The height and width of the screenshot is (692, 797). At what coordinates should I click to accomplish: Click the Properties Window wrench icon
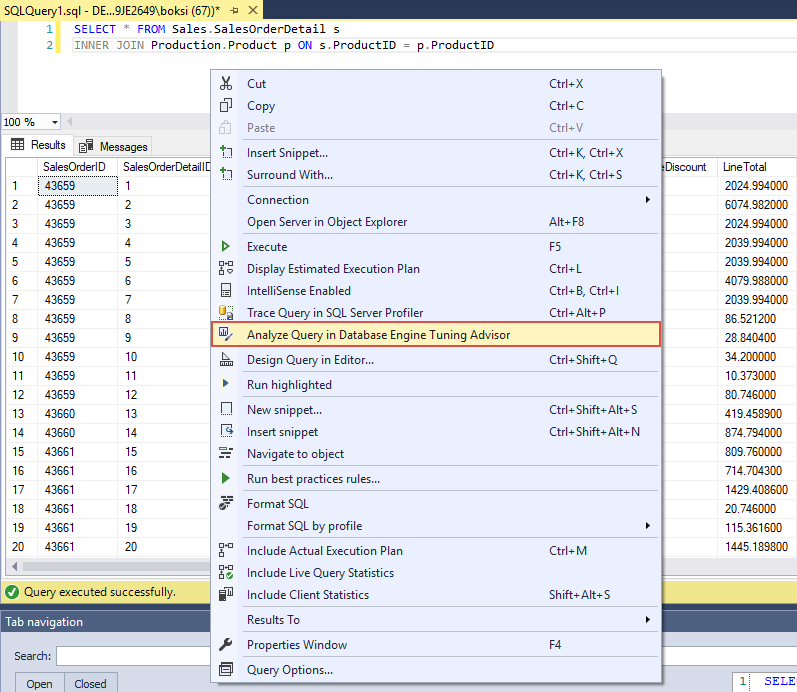pos(226,644)
